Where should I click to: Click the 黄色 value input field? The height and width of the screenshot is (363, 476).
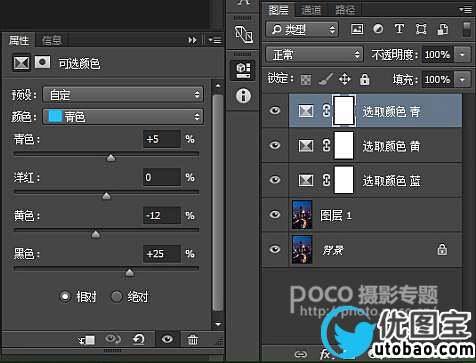coord(162,215)
